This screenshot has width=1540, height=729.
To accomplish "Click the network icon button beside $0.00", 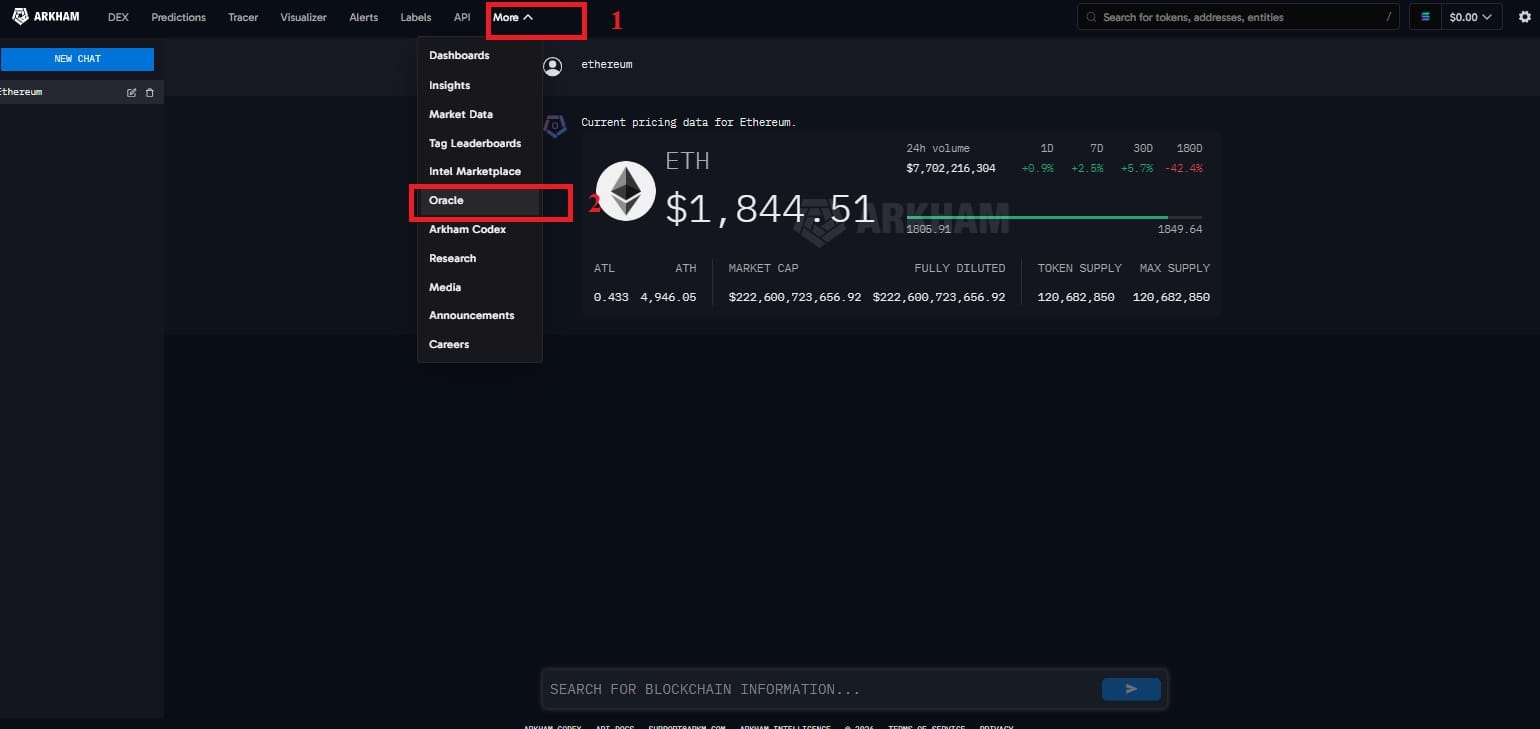I will coord(1425,17).
